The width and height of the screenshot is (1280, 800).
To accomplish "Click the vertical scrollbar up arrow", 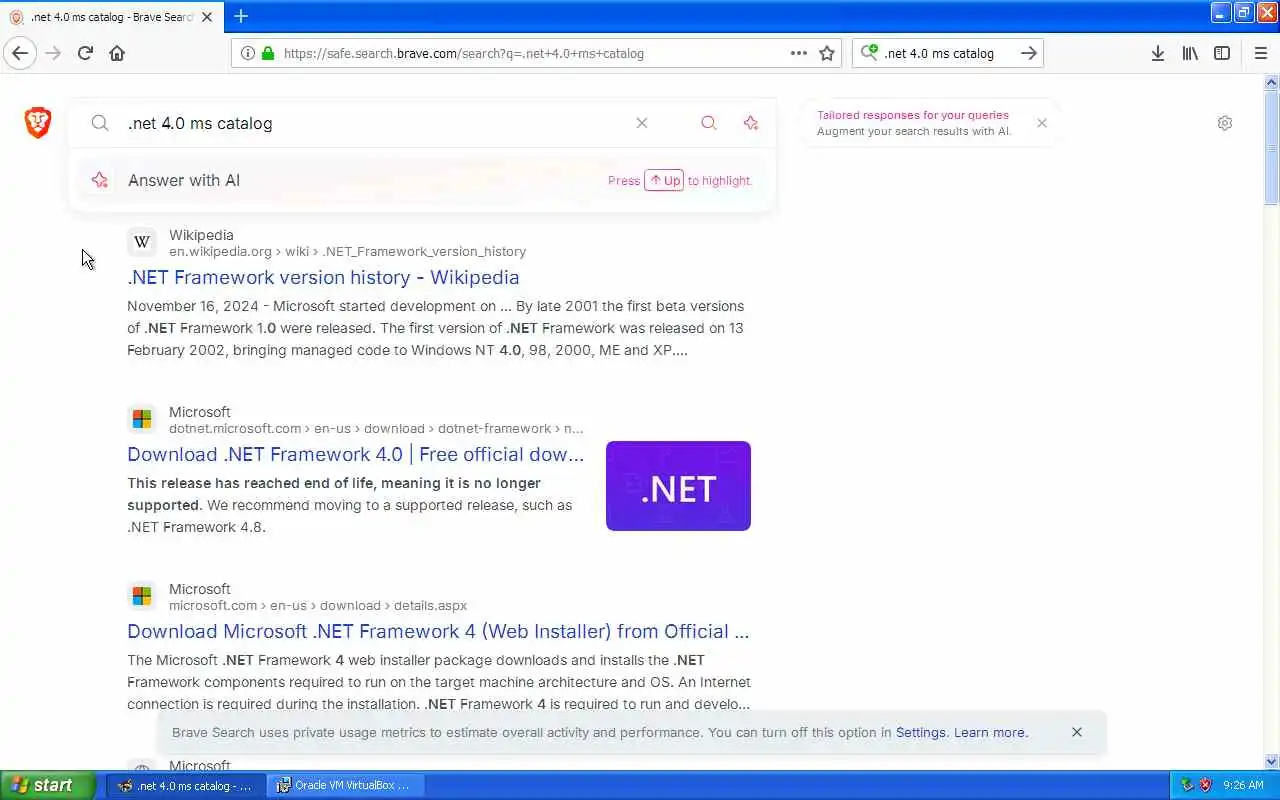I will pyautogui.click(x=1272, y=82).
